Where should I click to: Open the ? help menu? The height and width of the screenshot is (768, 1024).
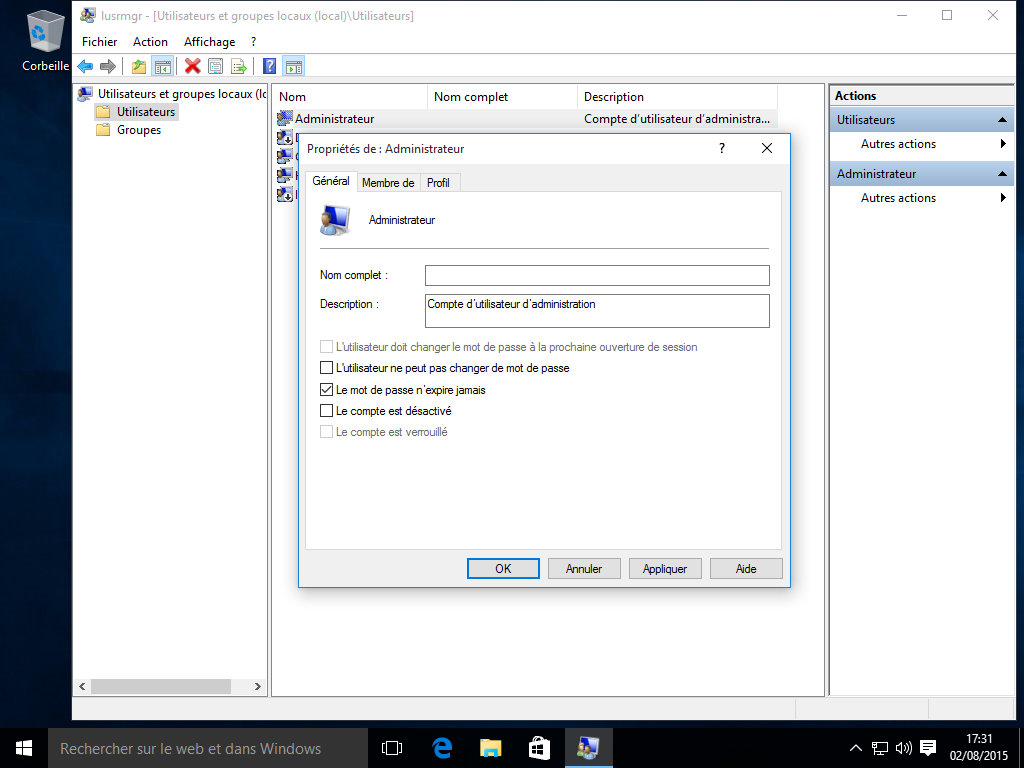(253, 41)
